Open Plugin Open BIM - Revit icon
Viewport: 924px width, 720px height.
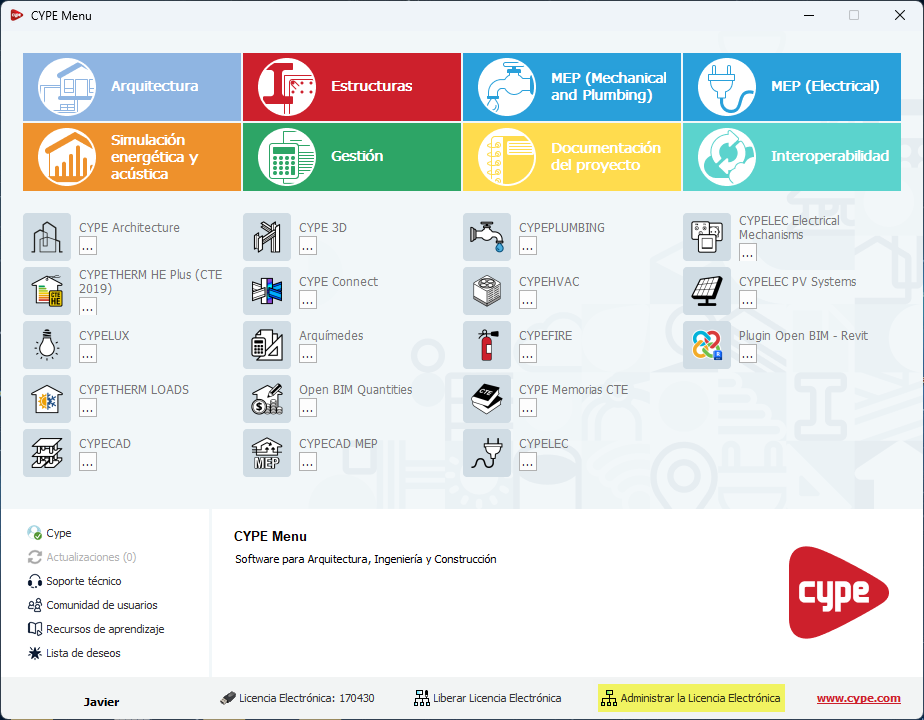pyautogui.click(x=707, y=345)
